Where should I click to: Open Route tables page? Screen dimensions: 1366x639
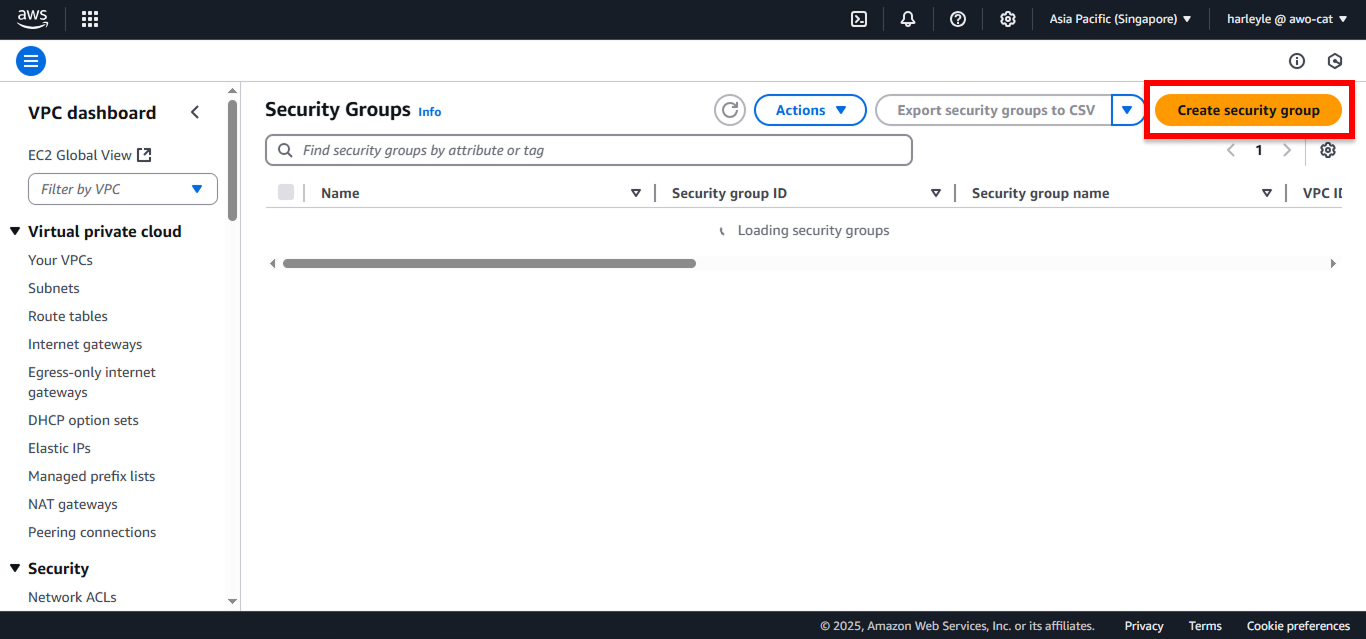(68, 316)
